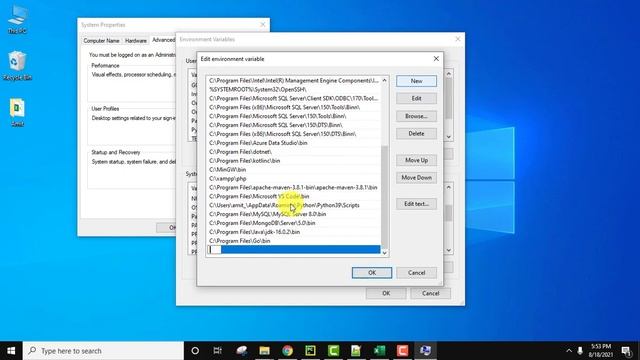Open the notification center icon
Screen dimensions: 640x360
point(627,351)
